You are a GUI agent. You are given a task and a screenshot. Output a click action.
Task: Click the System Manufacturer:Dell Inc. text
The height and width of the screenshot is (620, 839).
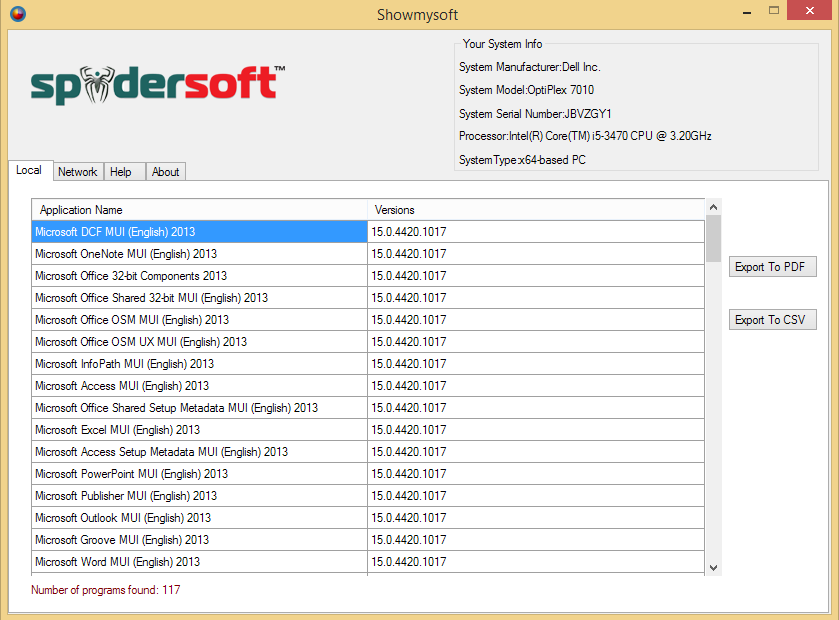[x=530, y=67]
